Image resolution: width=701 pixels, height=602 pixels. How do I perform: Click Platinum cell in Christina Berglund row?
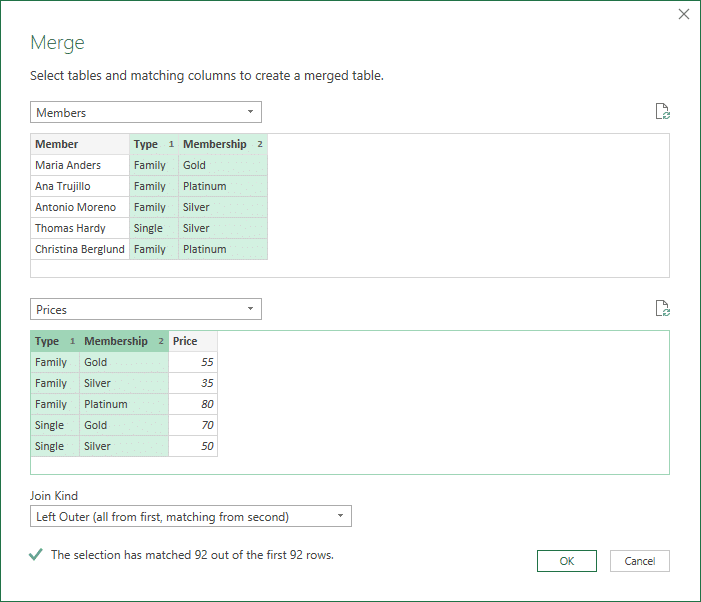coord(223,249)
